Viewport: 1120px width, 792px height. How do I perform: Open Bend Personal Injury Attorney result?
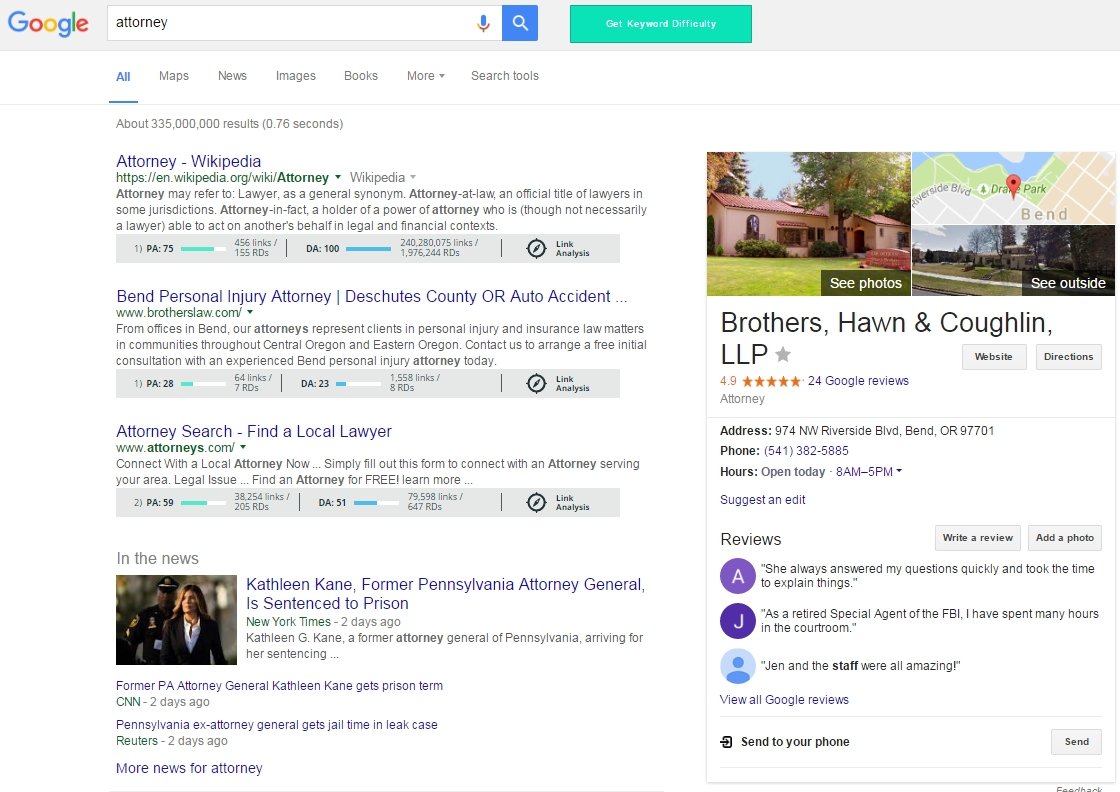[371, 296]
